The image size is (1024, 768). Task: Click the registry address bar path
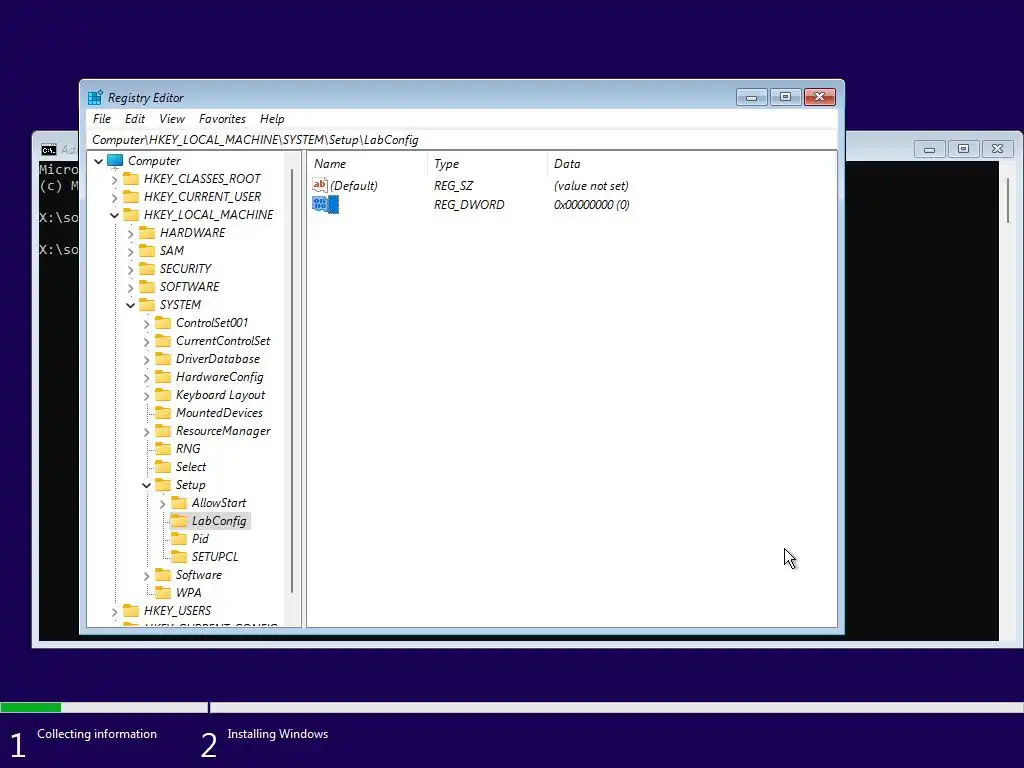(255, 140)
